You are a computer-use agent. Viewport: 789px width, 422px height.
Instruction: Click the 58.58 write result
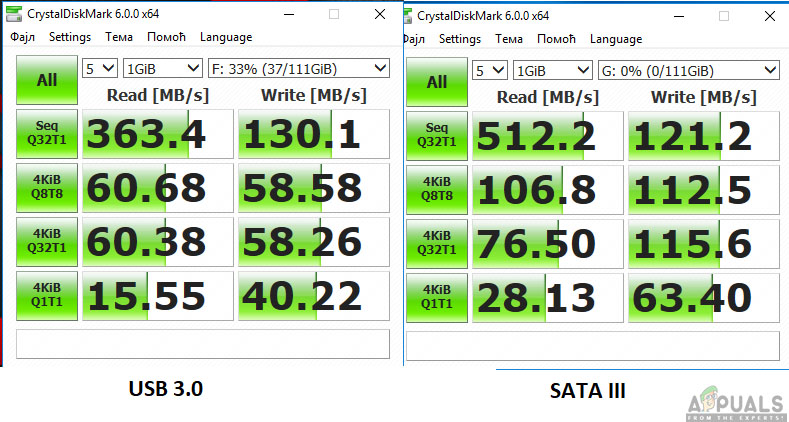click(314, 188)
